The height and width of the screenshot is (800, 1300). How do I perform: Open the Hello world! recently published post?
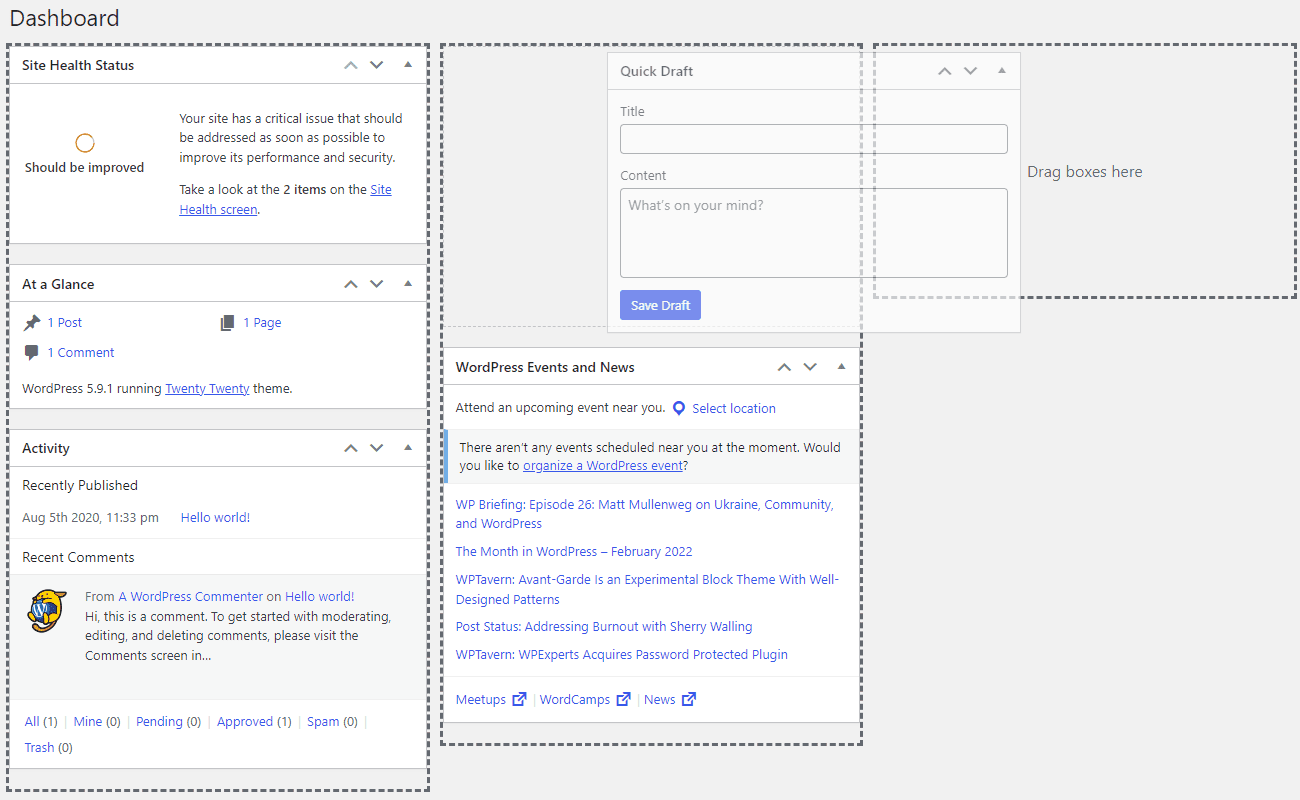tap(215, 518)
